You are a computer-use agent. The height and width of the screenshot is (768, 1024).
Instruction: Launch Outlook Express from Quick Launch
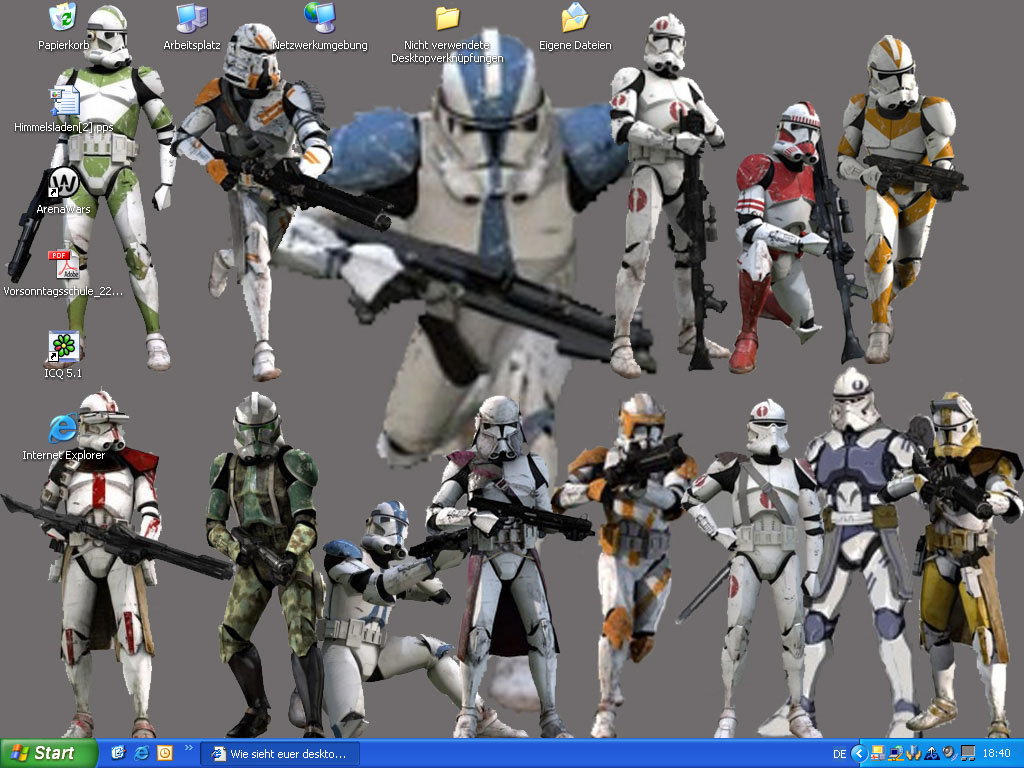[x=118, y=753]
